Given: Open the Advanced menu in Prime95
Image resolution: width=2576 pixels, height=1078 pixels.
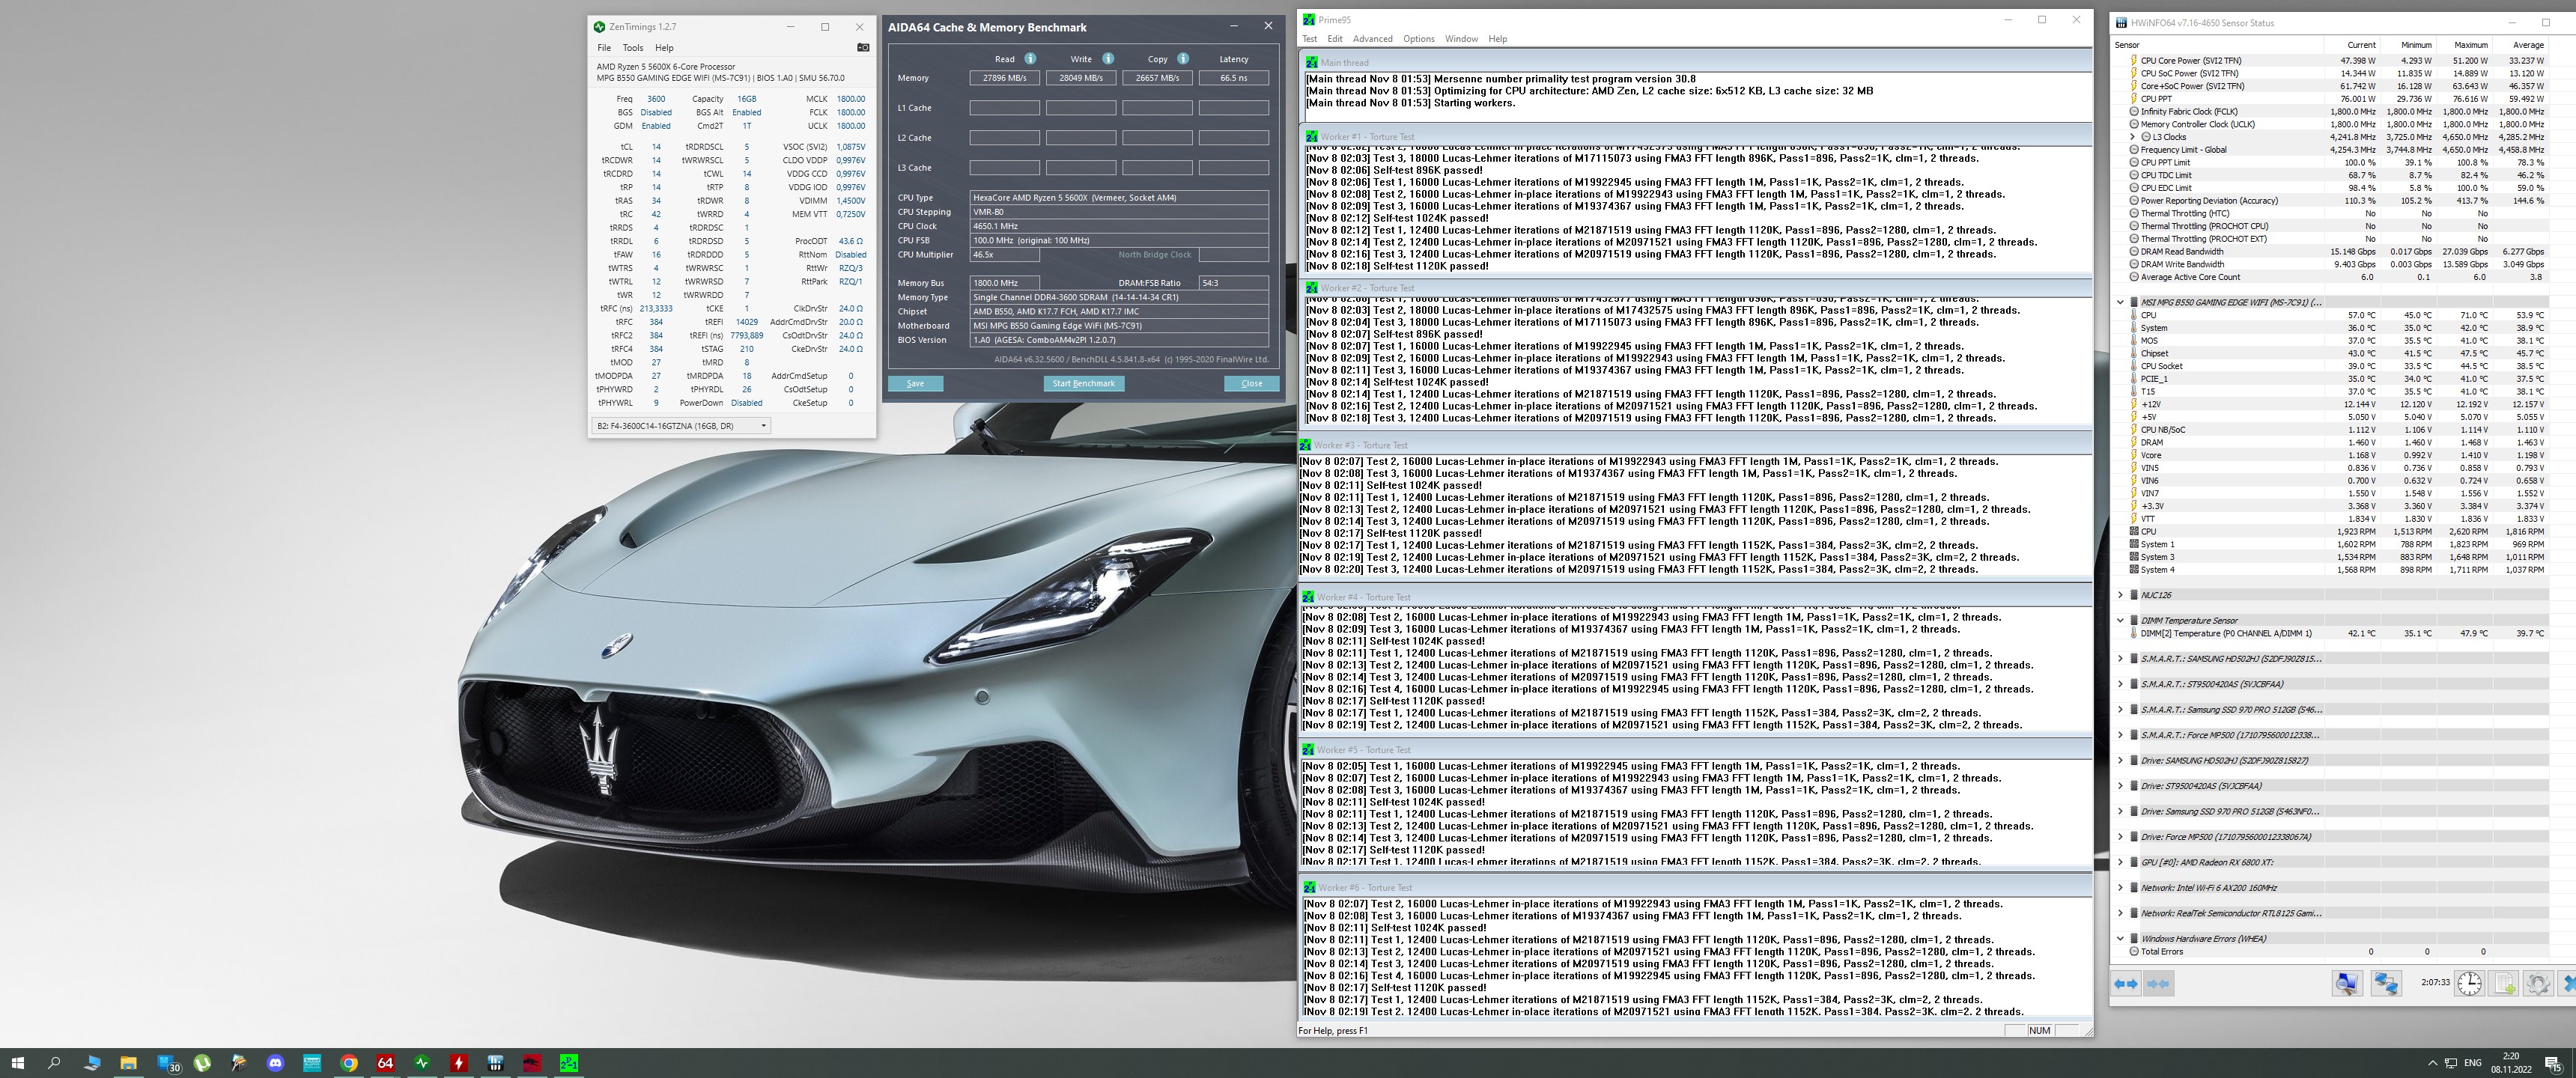Looking at the screenshot, I should 1372,39.
